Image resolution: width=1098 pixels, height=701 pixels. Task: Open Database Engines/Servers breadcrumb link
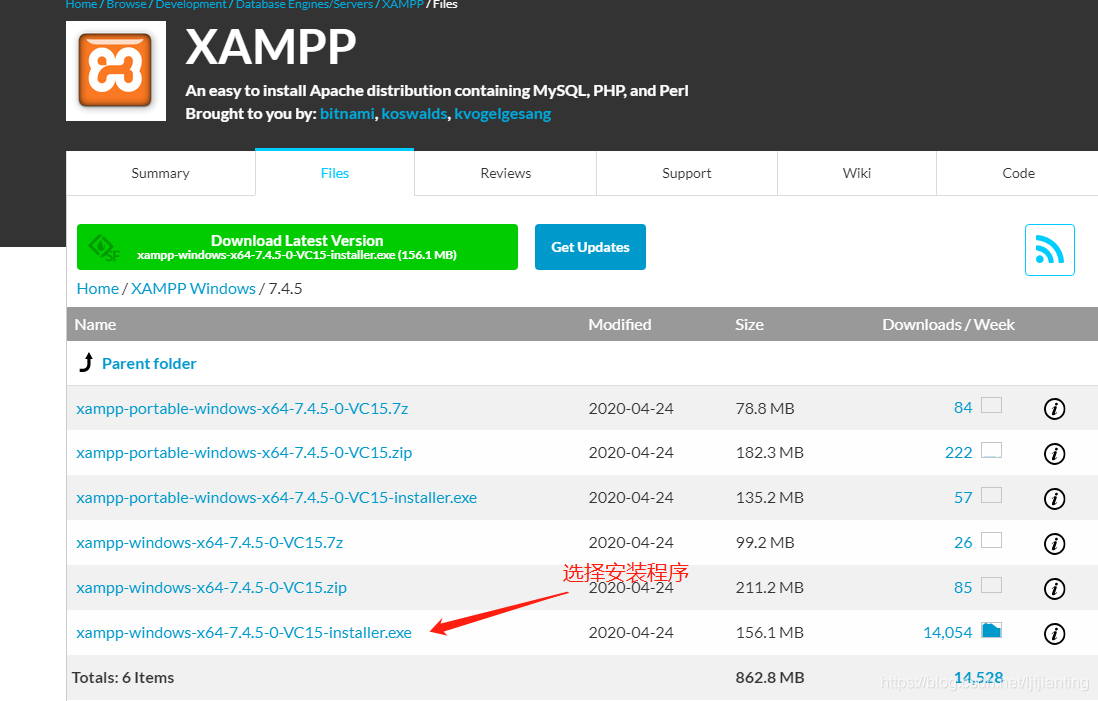coord(305,5)
